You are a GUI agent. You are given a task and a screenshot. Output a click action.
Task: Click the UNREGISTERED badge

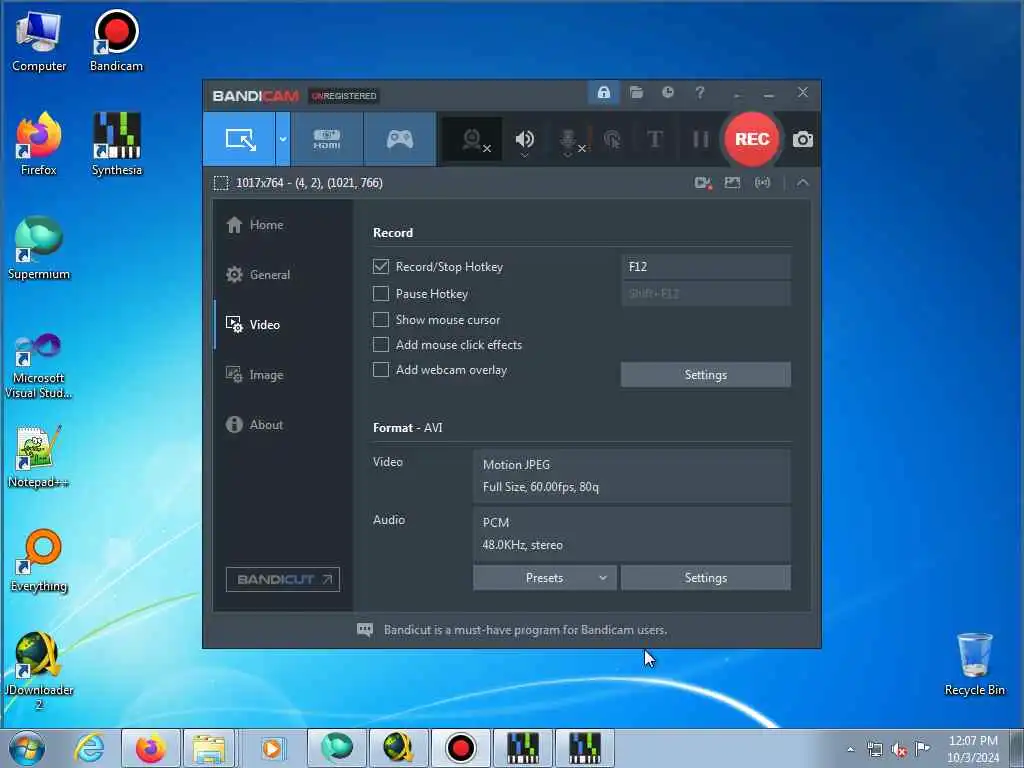point(344,96)
